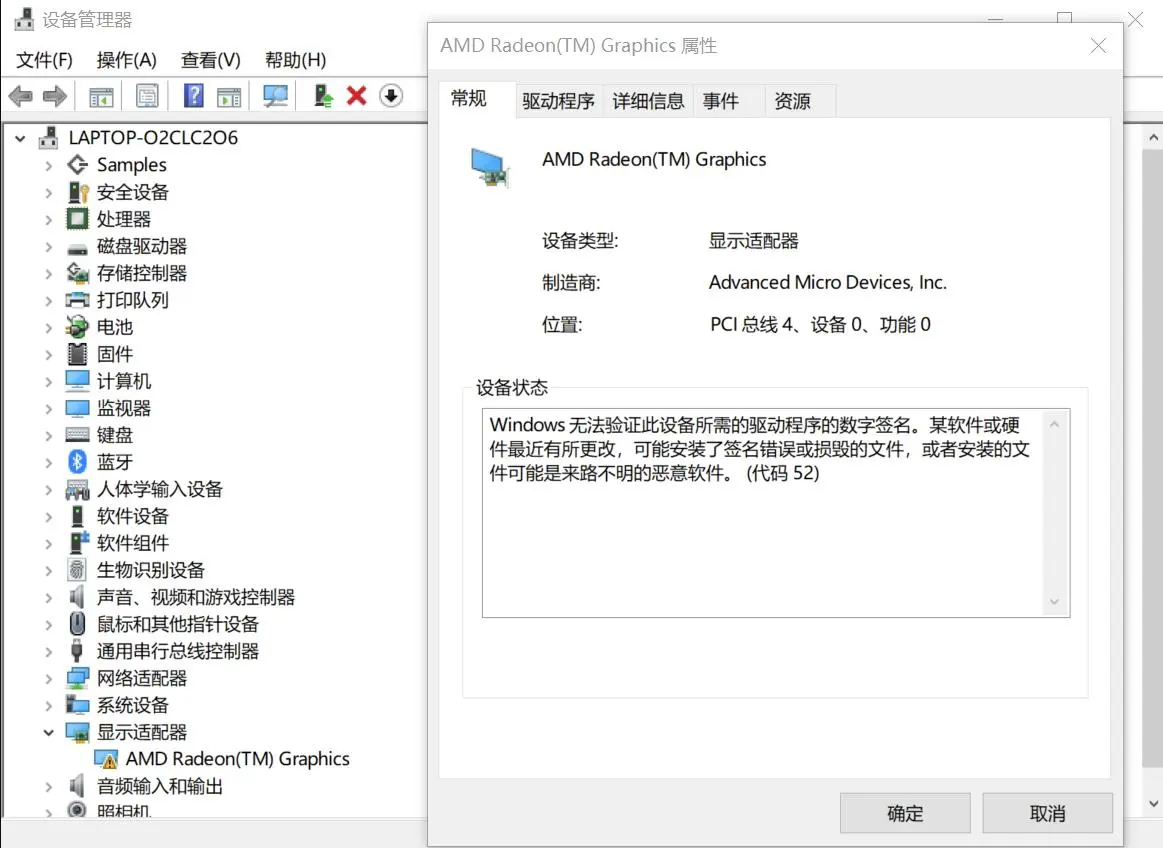Viewport: 1163px width, 848px height.
Task: Click the red X uninstall device icon
Action: point(356,96)
